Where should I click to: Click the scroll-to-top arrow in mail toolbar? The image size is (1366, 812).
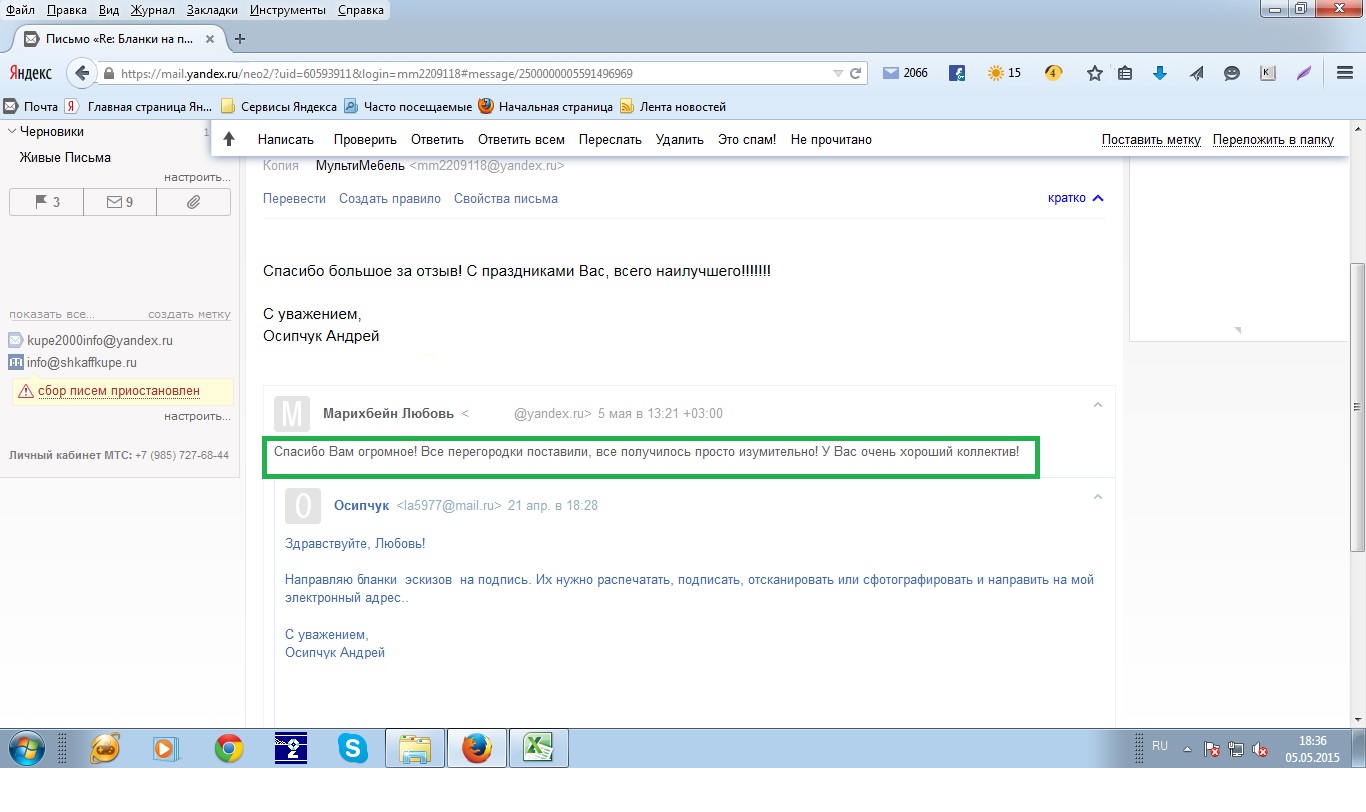point(229,140)
